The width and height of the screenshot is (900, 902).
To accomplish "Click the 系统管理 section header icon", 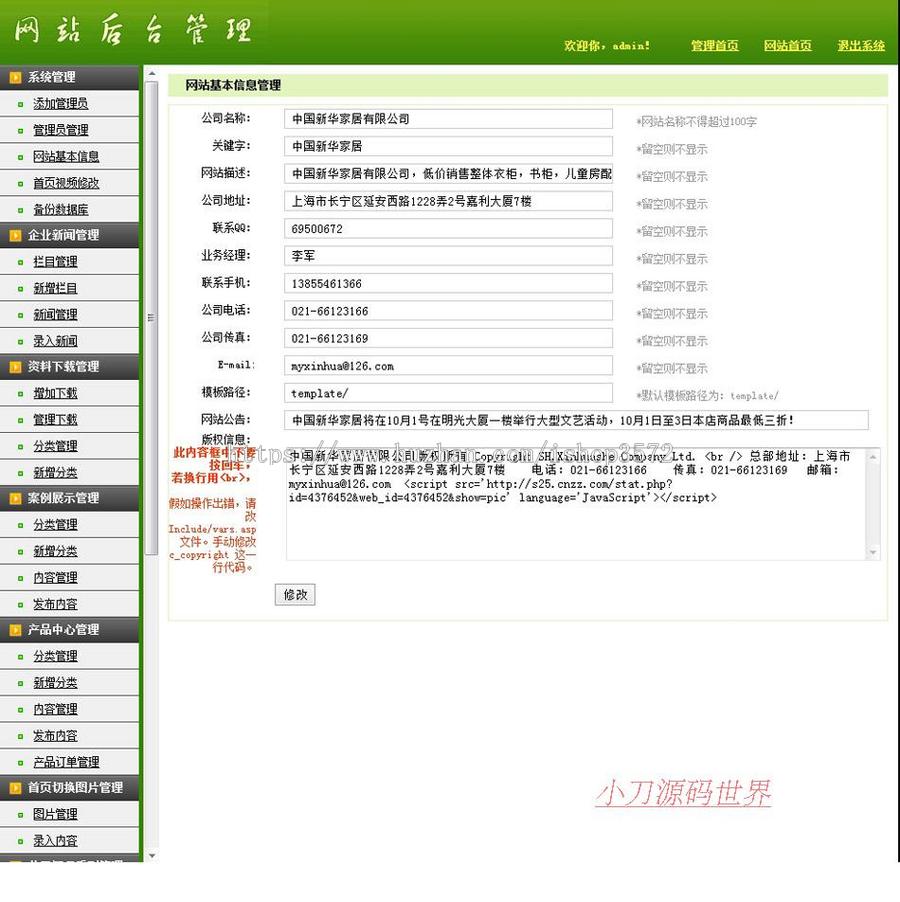I will tap(15, 77).
